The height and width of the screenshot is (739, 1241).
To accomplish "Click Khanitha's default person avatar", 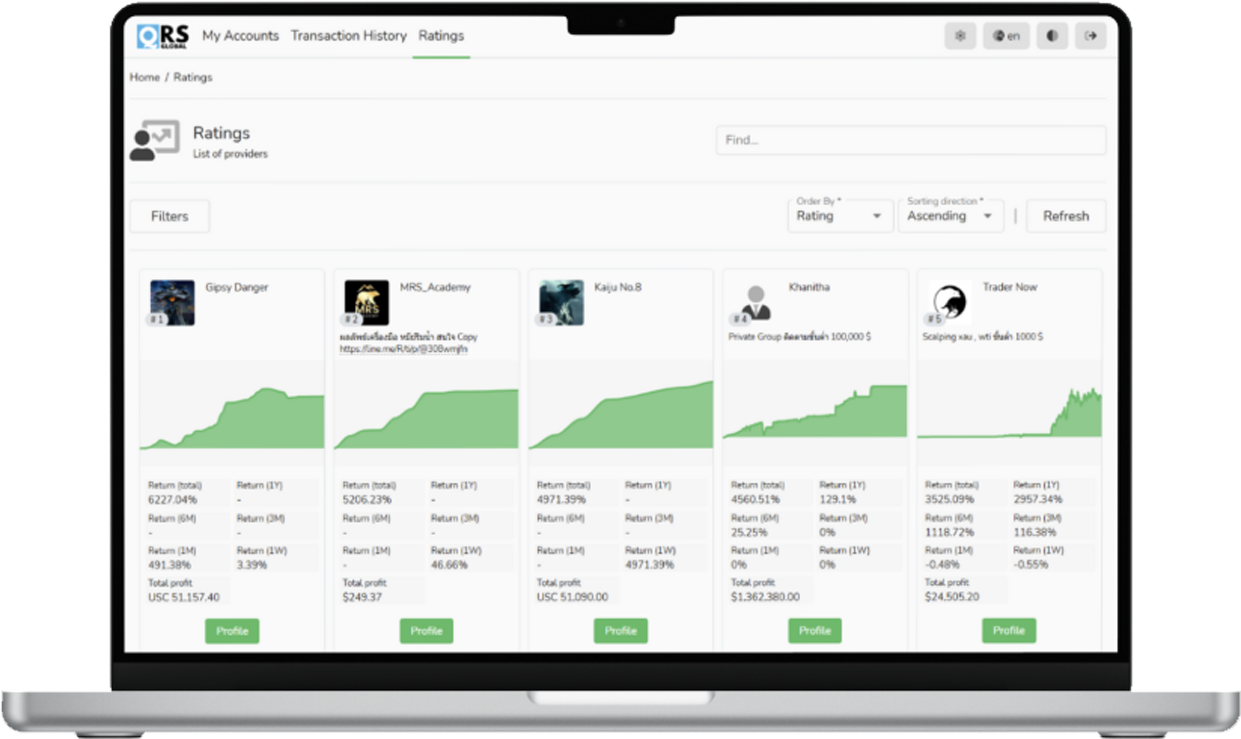I will coord(755,302).
